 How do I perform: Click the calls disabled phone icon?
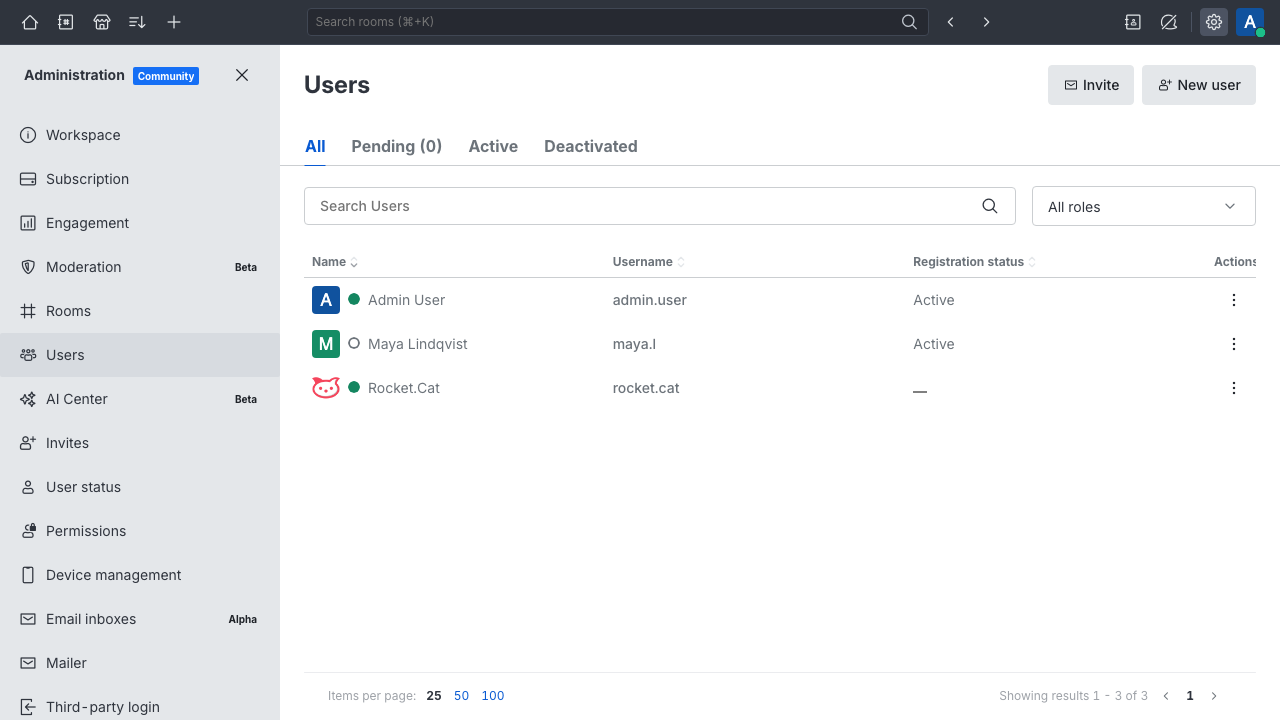1169,22
